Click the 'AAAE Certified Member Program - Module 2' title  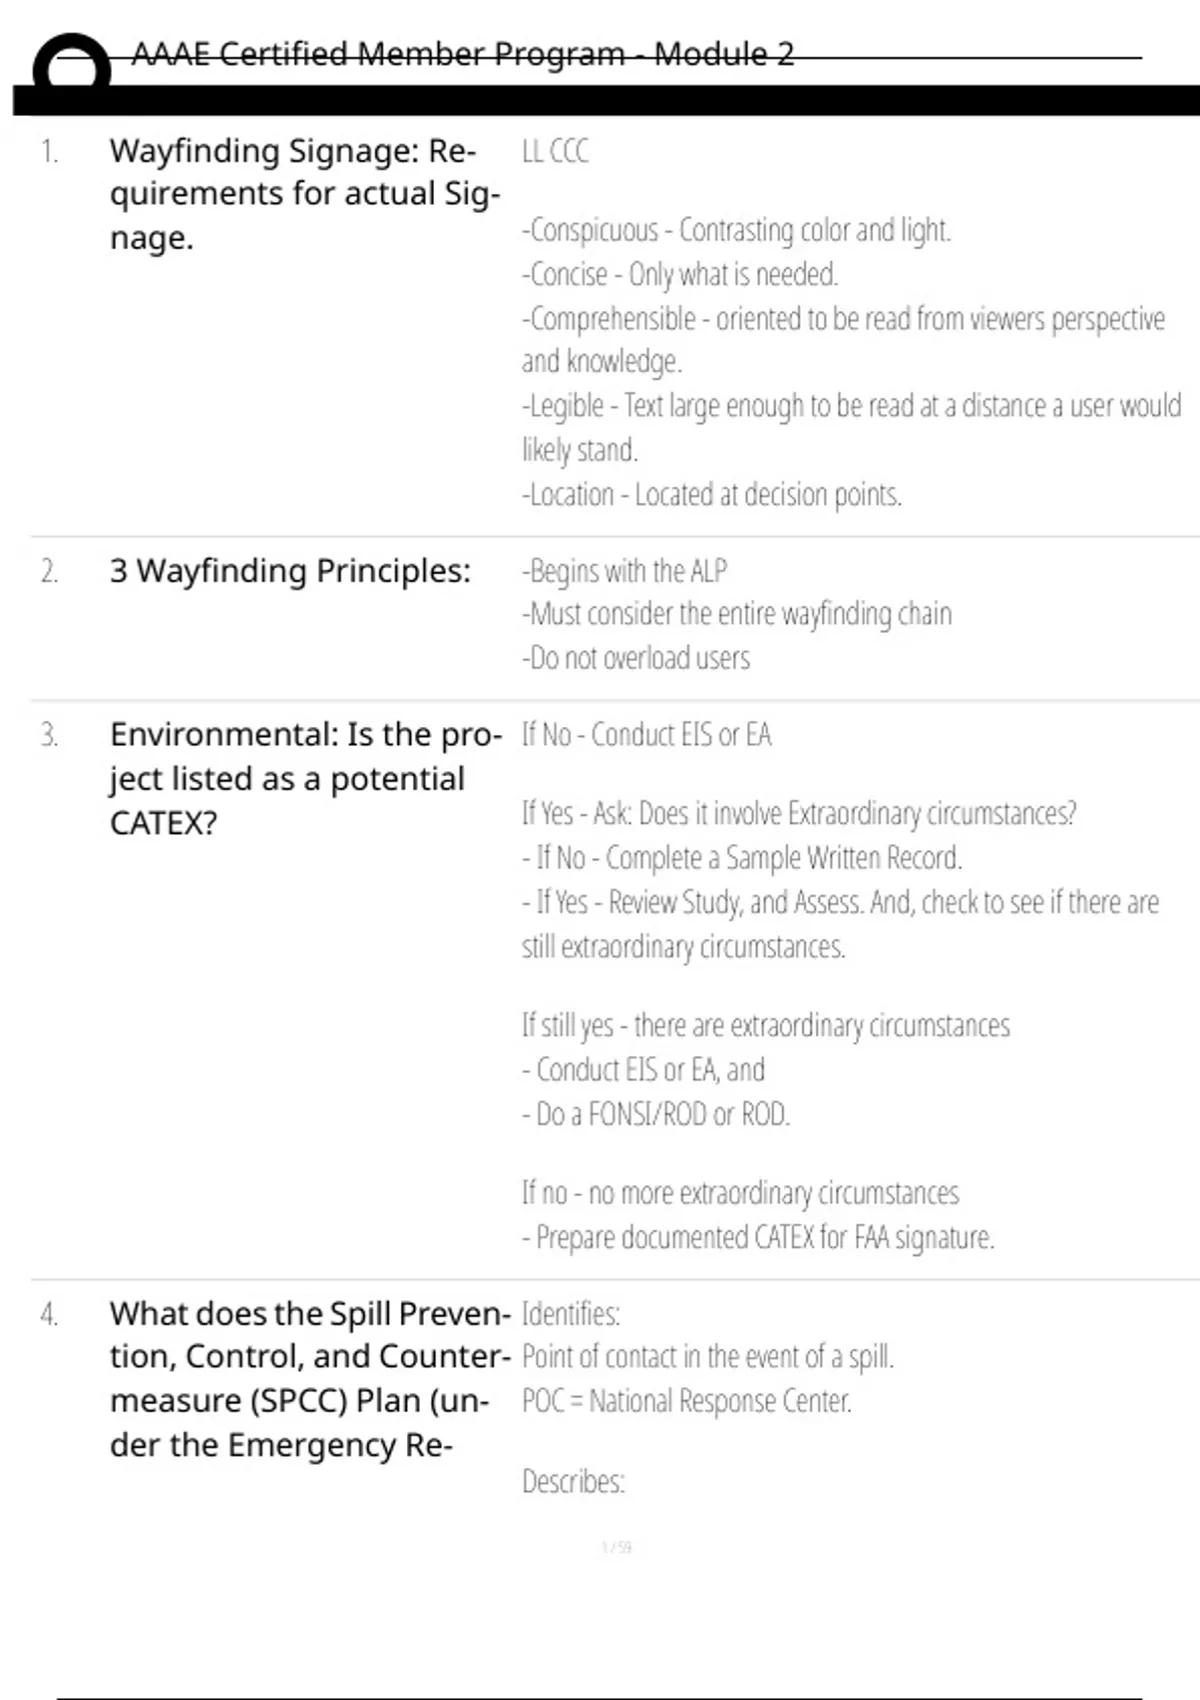[462, 54]
